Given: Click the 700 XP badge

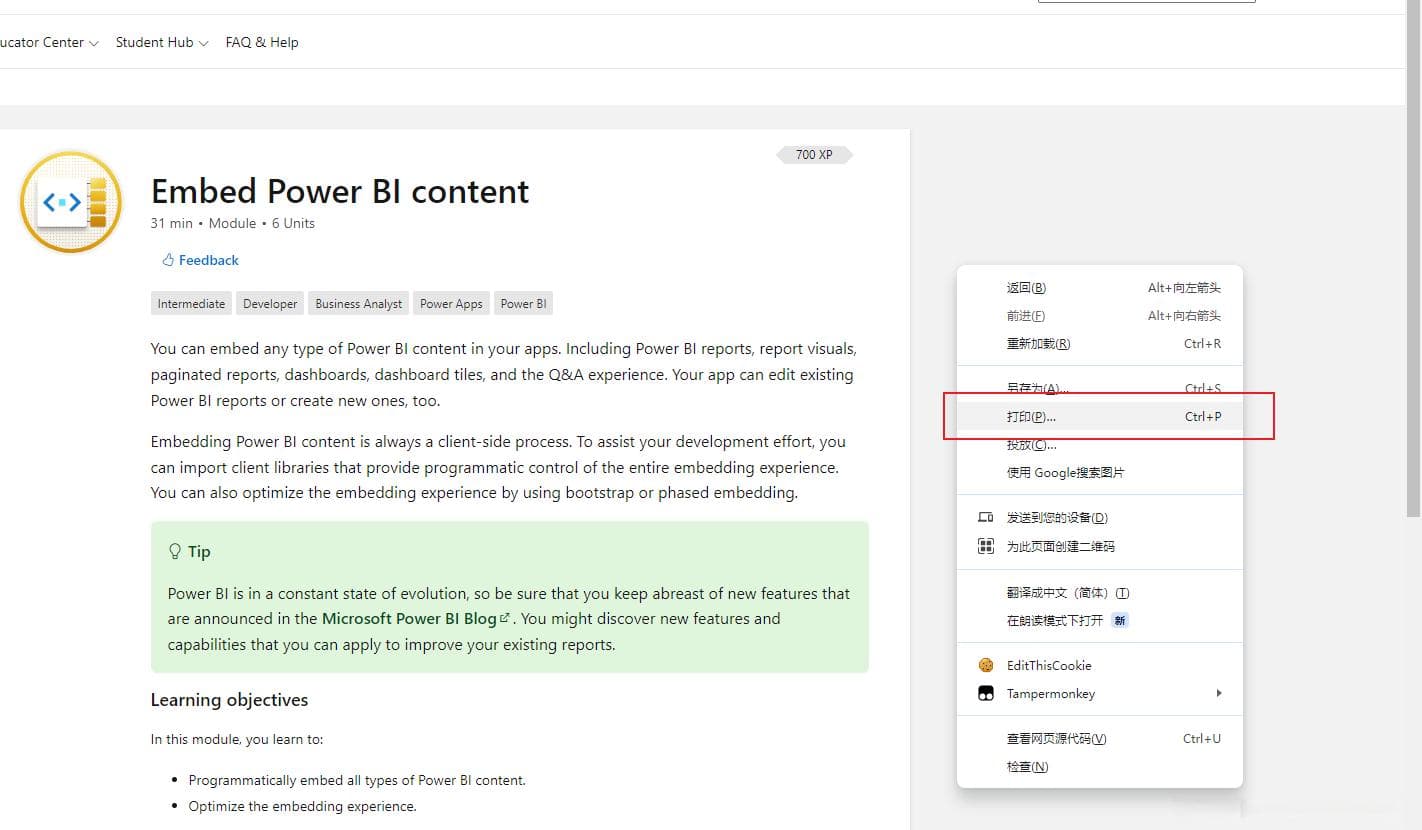Looking at the screenshot, I should (x=814, y=155).
